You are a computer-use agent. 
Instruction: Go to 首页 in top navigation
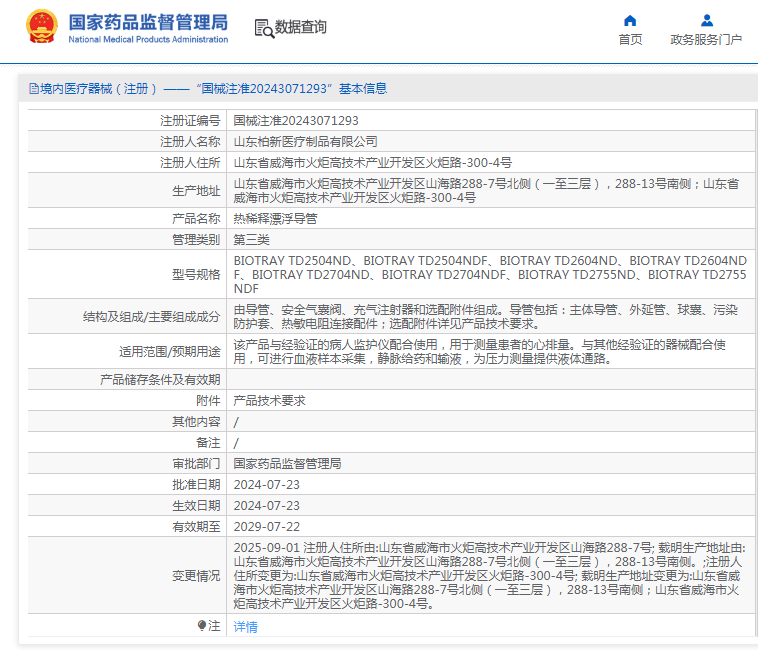pos(630,40)
